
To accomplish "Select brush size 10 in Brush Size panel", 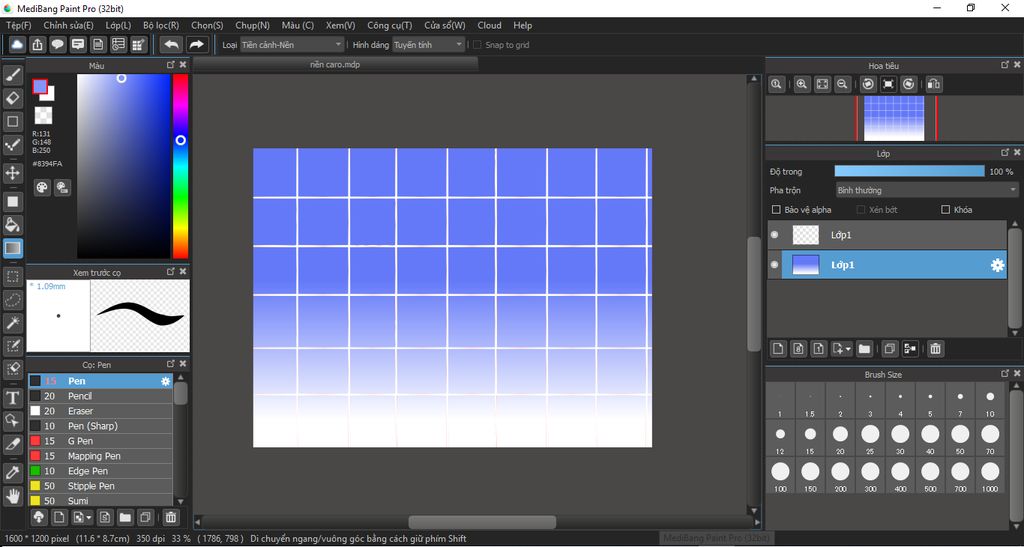I will point(990,401).
